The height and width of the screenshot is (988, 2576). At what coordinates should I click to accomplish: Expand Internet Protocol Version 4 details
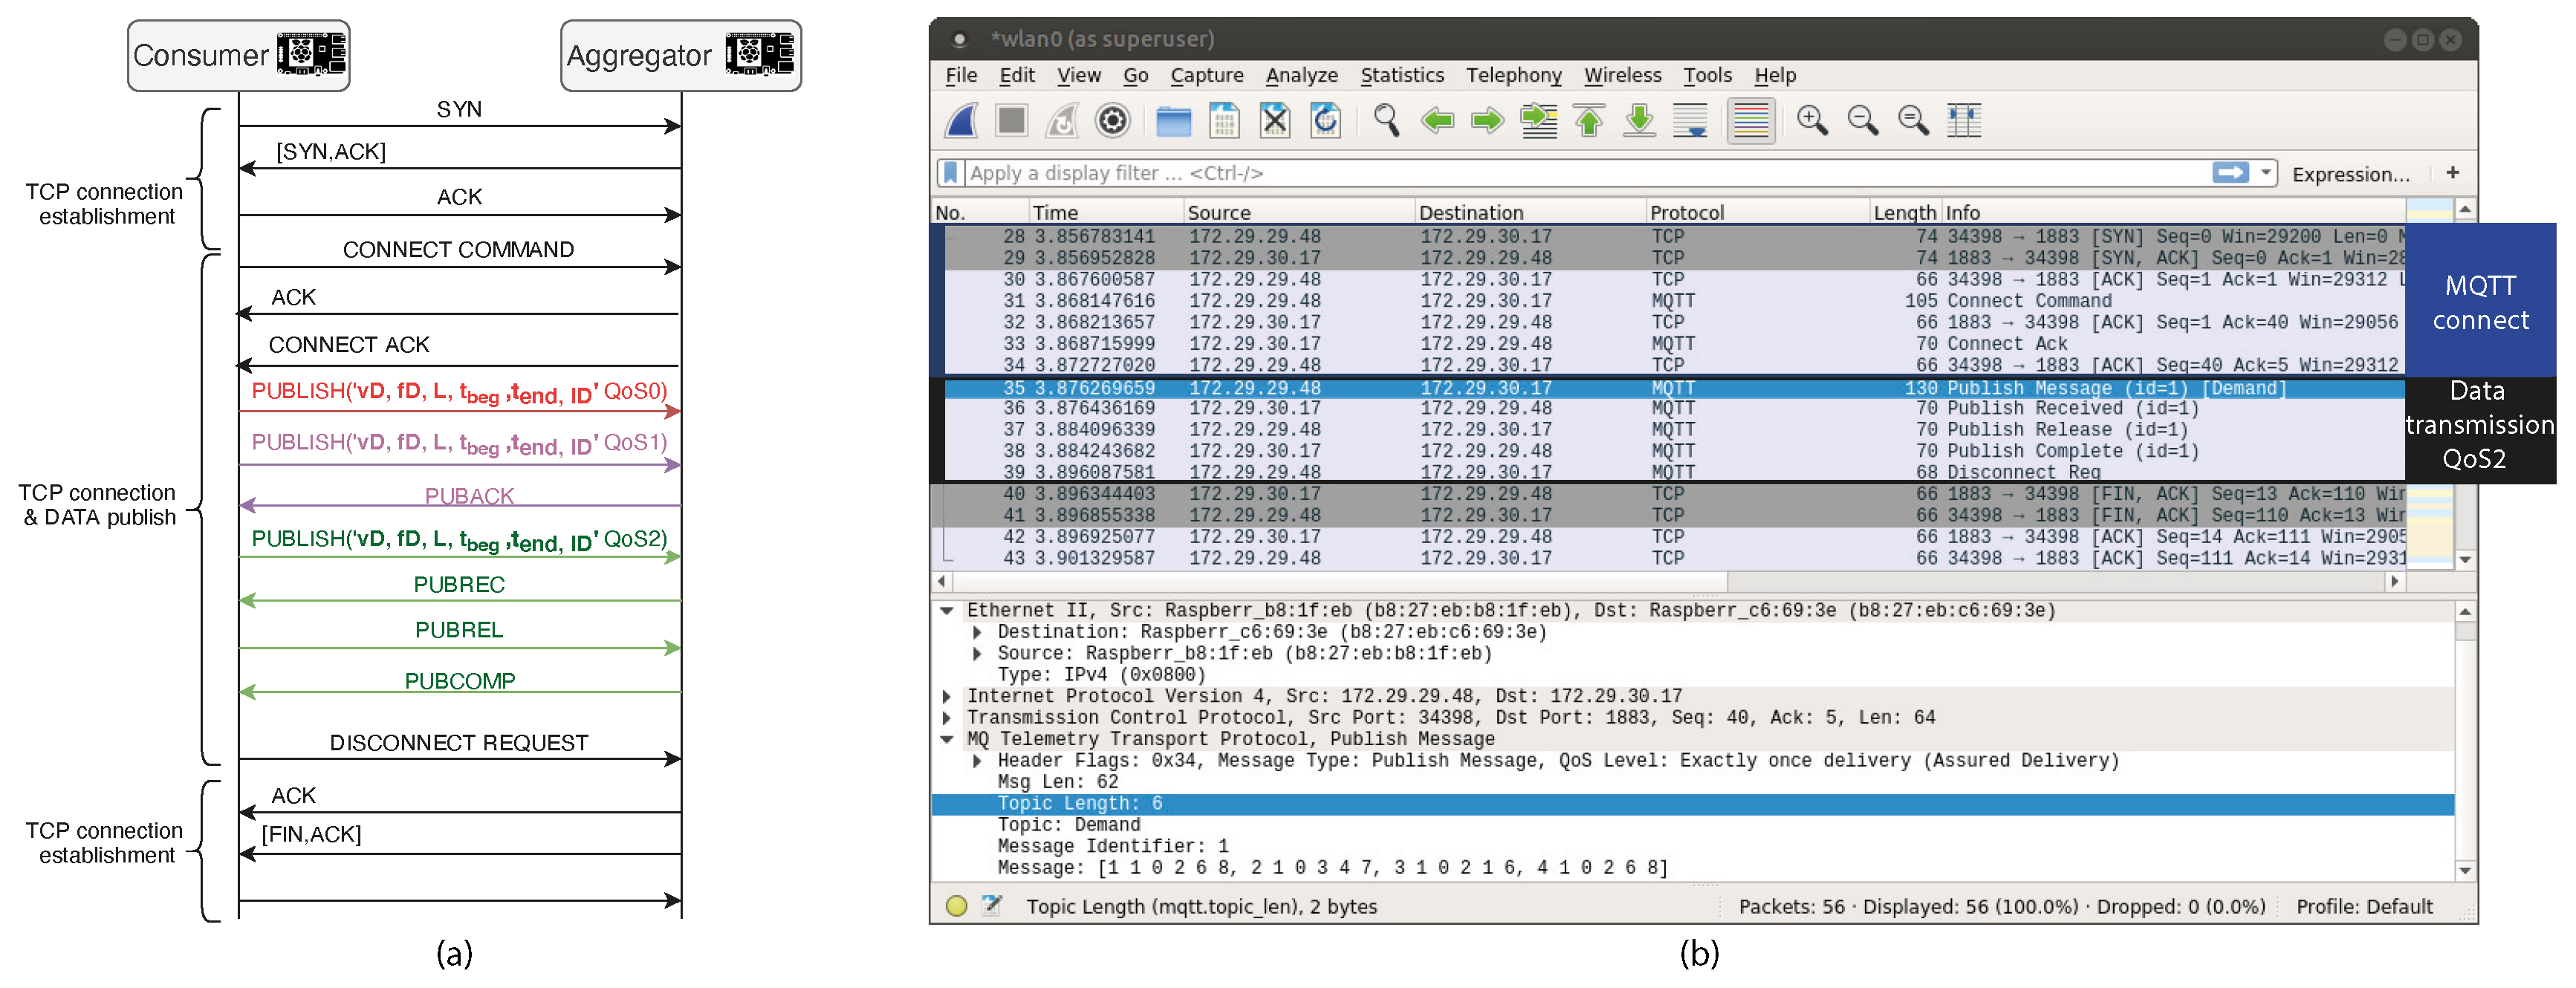(x=946, y=696)
